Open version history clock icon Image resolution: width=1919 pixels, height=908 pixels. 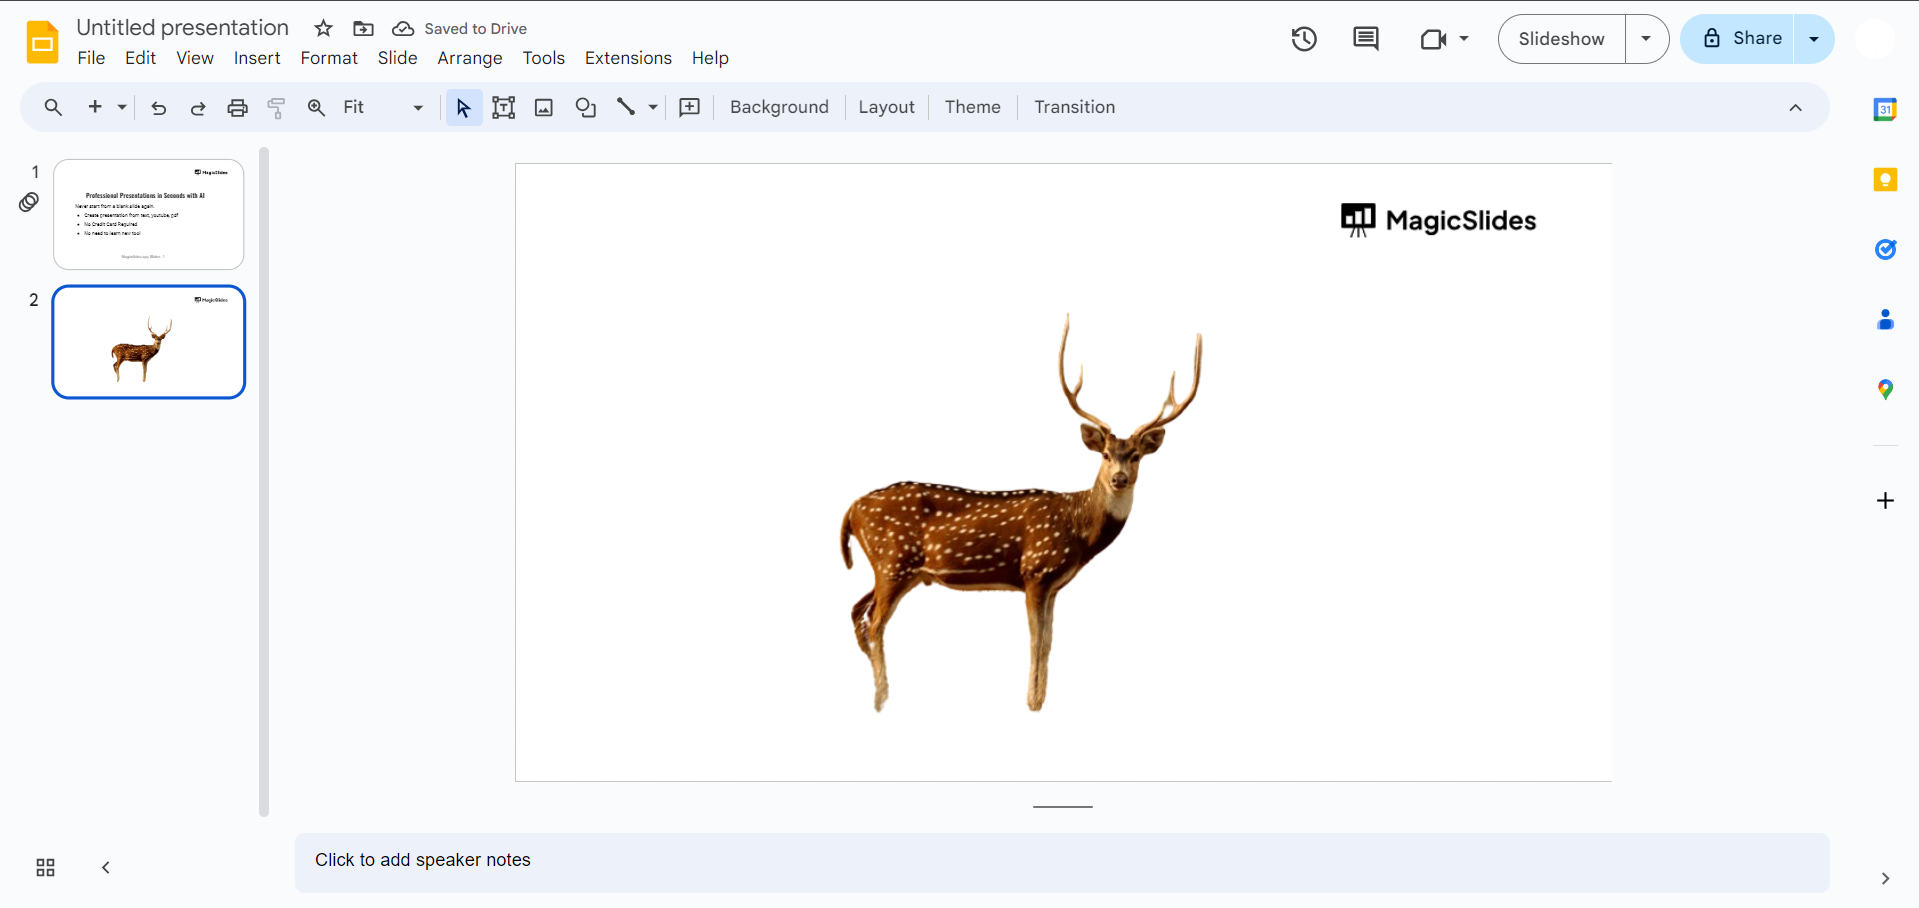point(1304,39)
